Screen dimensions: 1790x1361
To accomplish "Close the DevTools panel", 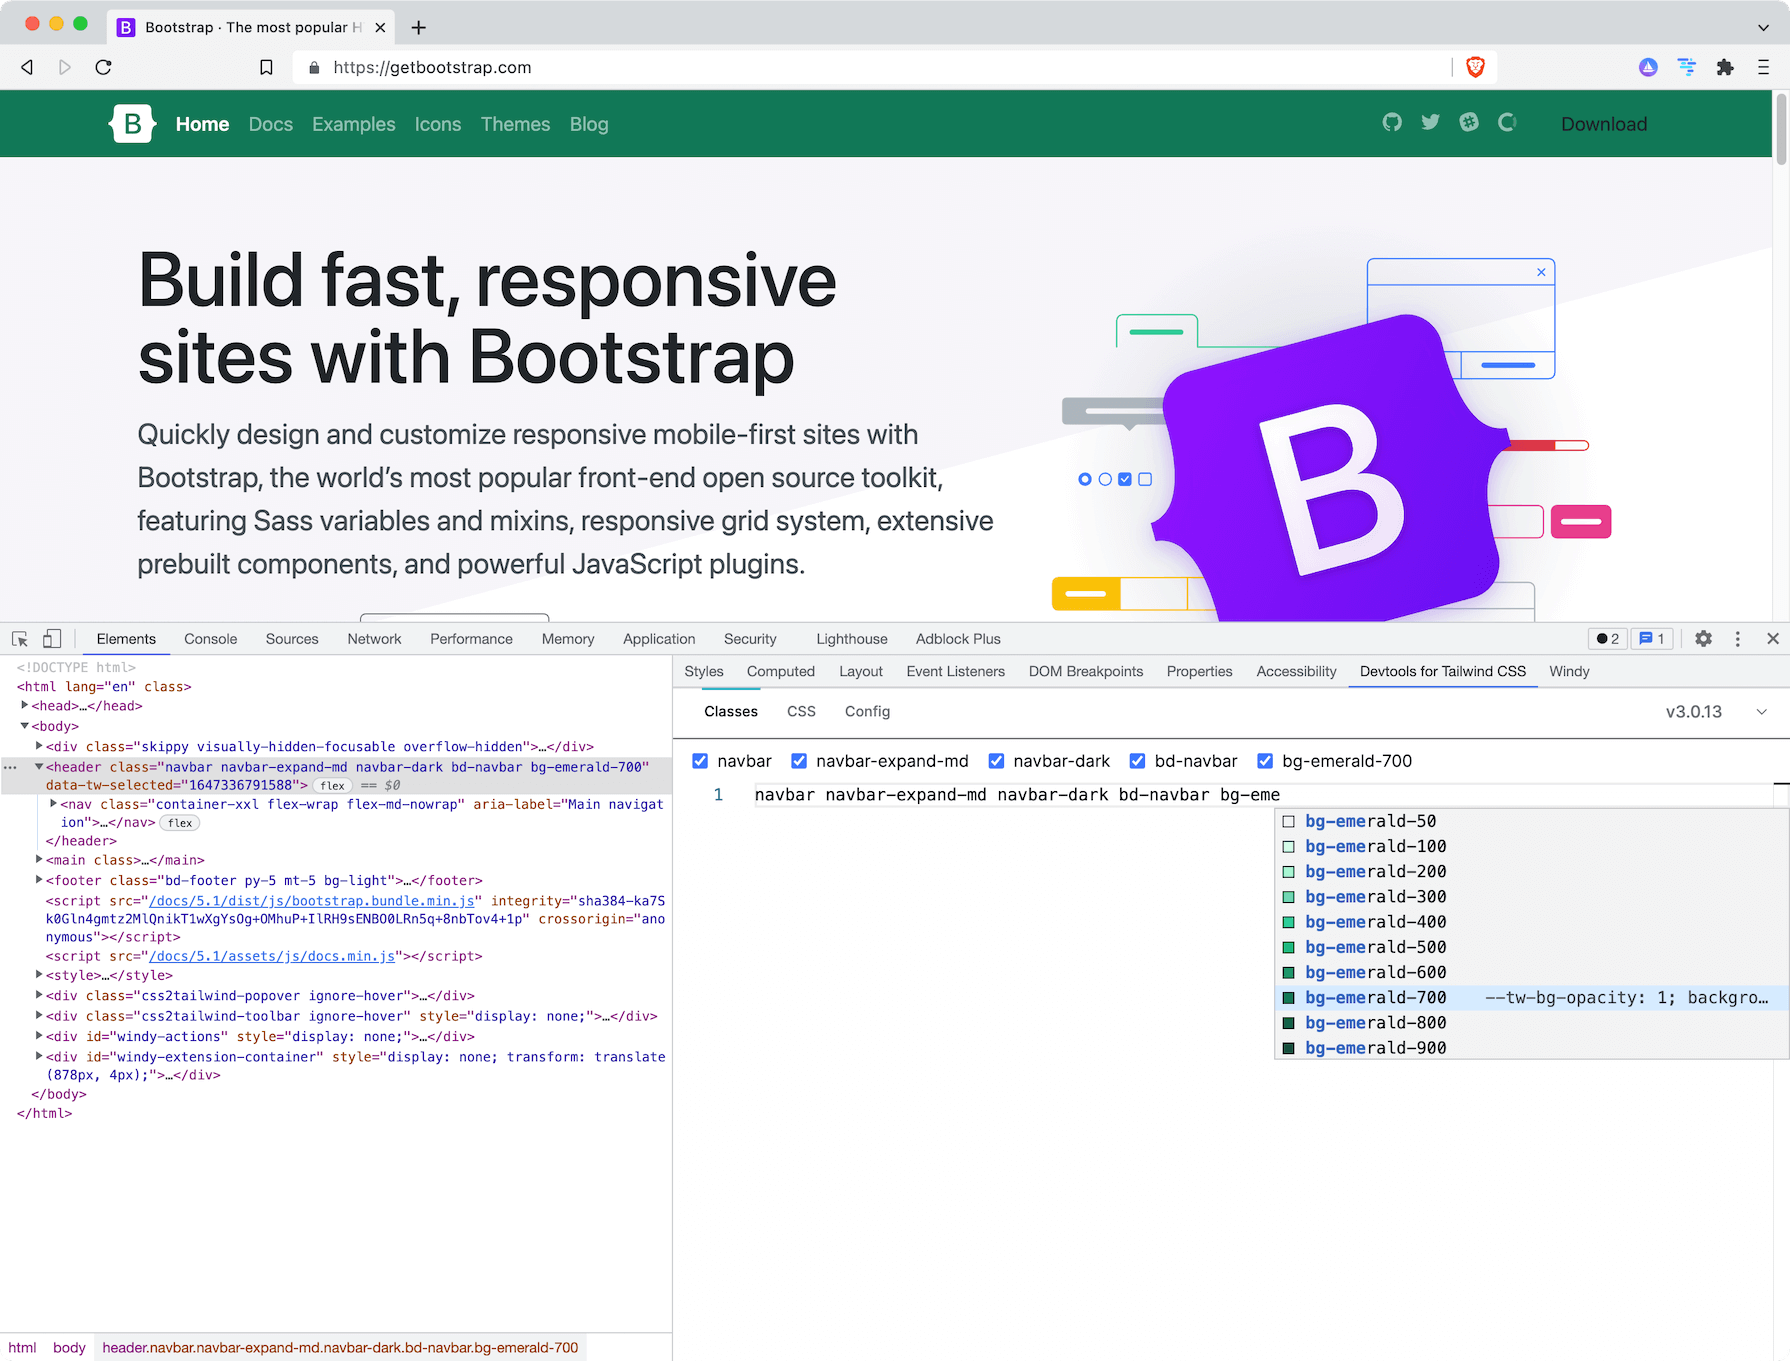I will pyautogui.click(x=1773, y=639).
